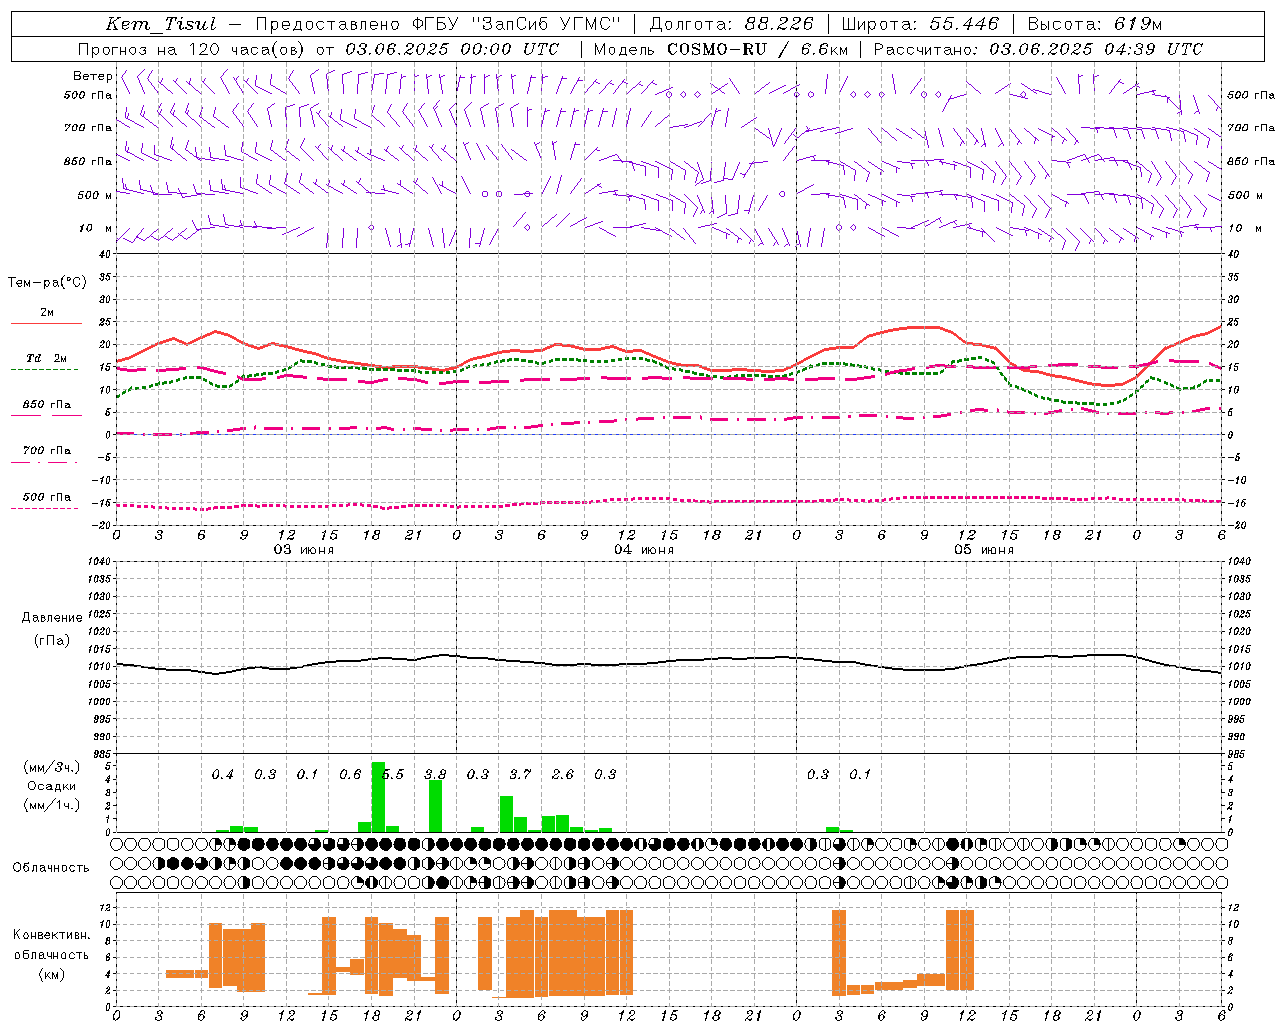
Task: Click the 05 июня date label
Action: point(984,550)
